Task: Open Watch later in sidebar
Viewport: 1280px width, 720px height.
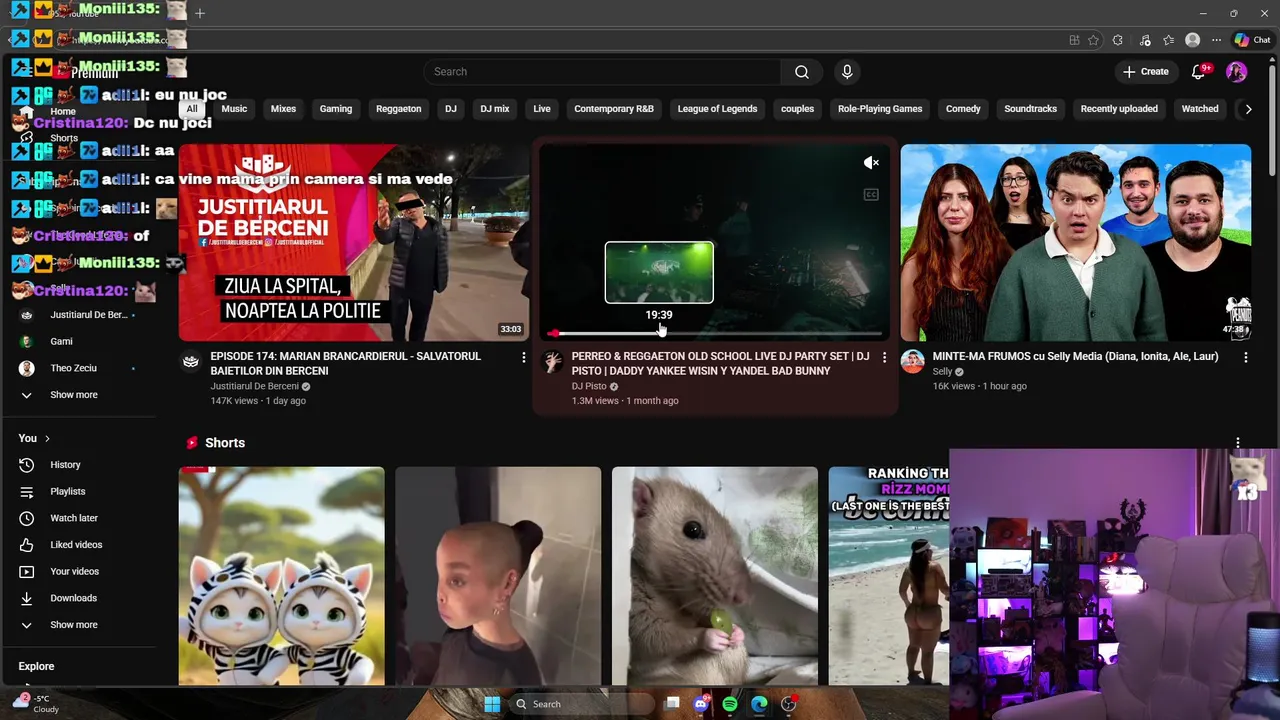Action: 74,518
